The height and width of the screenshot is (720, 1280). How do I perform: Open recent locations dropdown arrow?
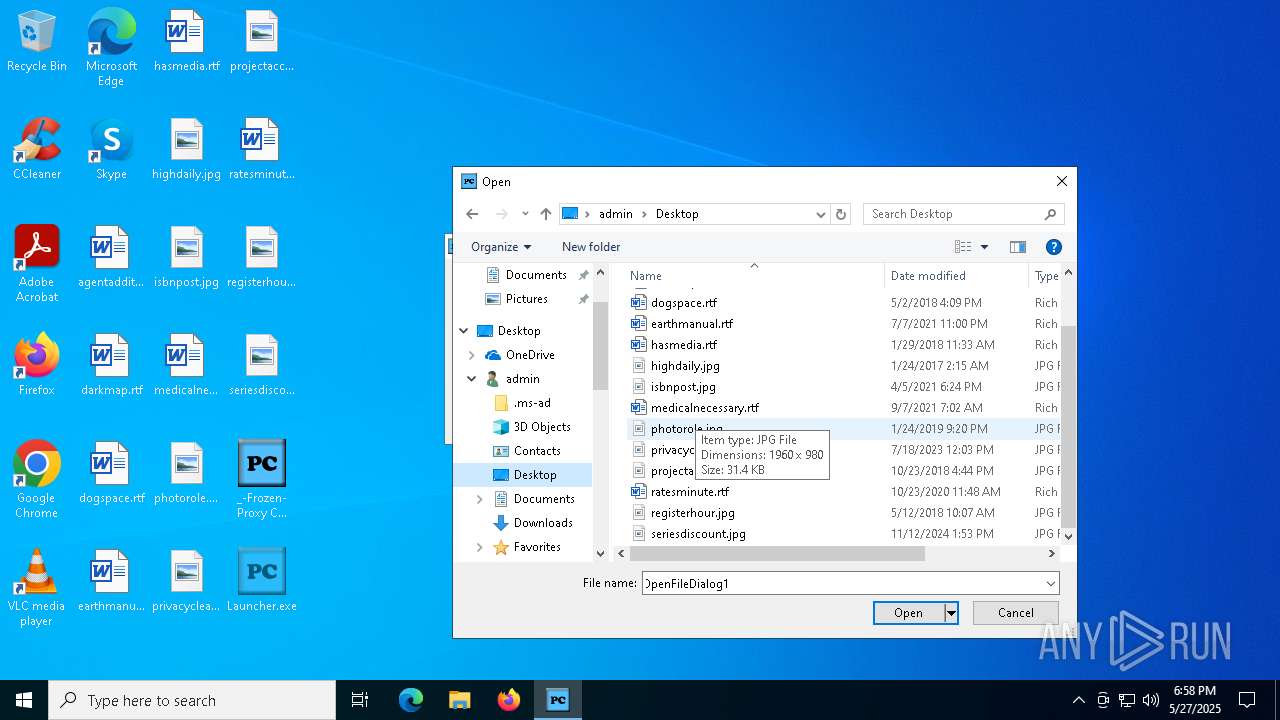pos(525,214)
